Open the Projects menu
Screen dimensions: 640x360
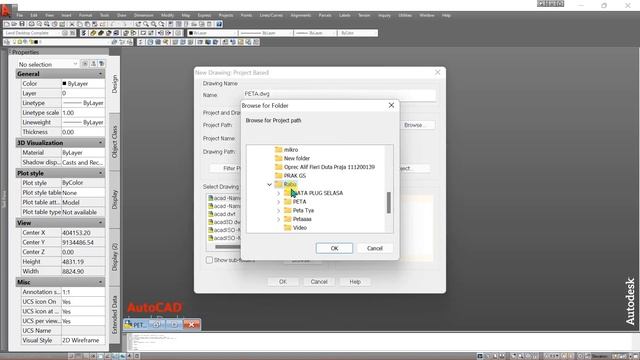(226, 15)
